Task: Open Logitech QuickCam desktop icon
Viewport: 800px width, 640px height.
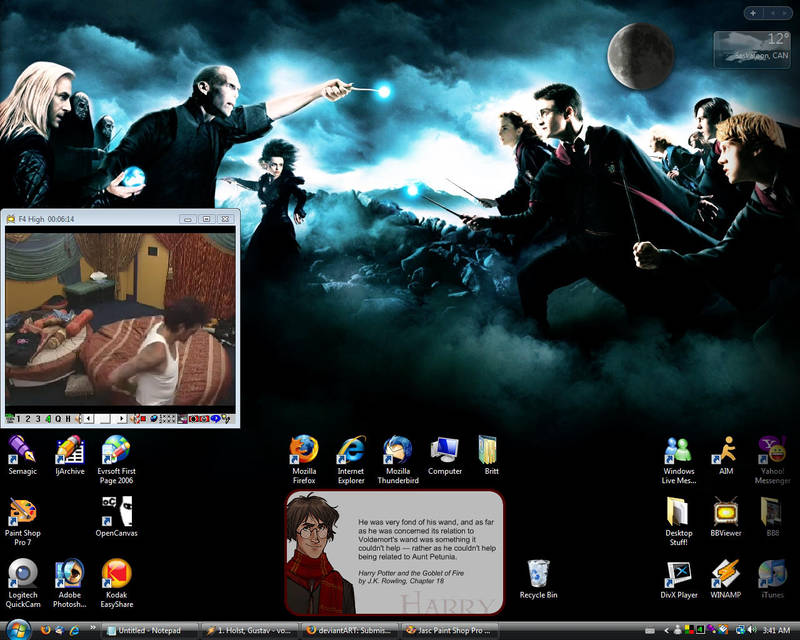Action: pos(22,583)
